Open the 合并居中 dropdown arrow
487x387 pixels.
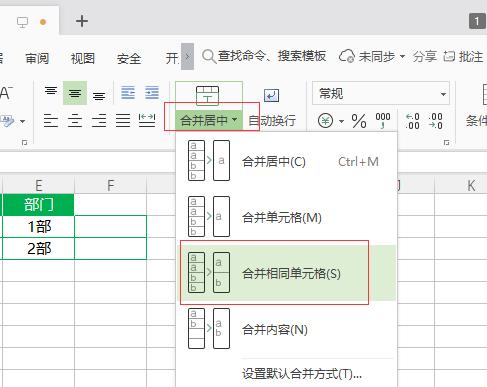coord(235,120)
